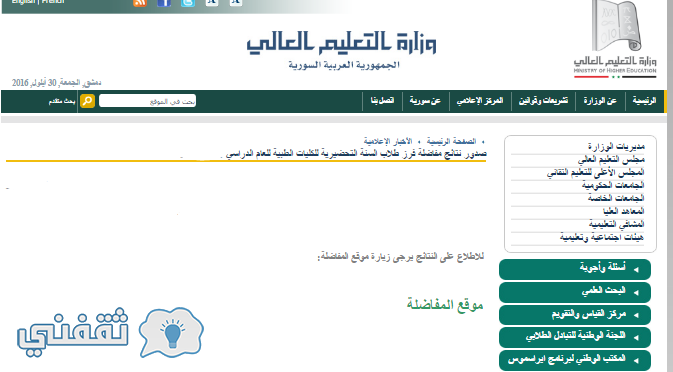Click the yellow magnifier search button
Screen dimensions: 673x372
(x=87, y=101)
